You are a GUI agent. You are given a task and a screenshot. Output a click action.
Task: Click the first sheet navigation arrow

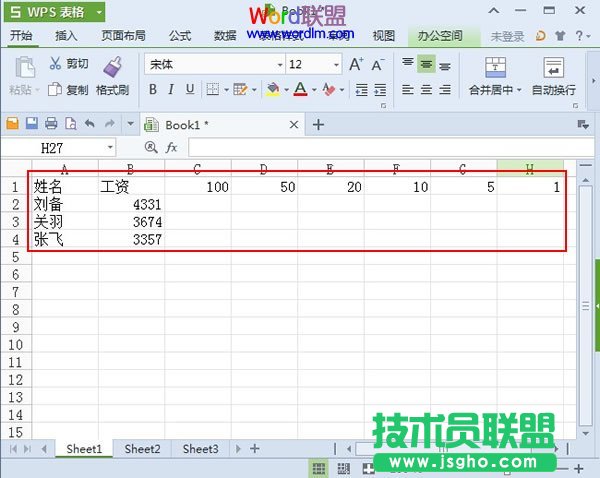13,449
